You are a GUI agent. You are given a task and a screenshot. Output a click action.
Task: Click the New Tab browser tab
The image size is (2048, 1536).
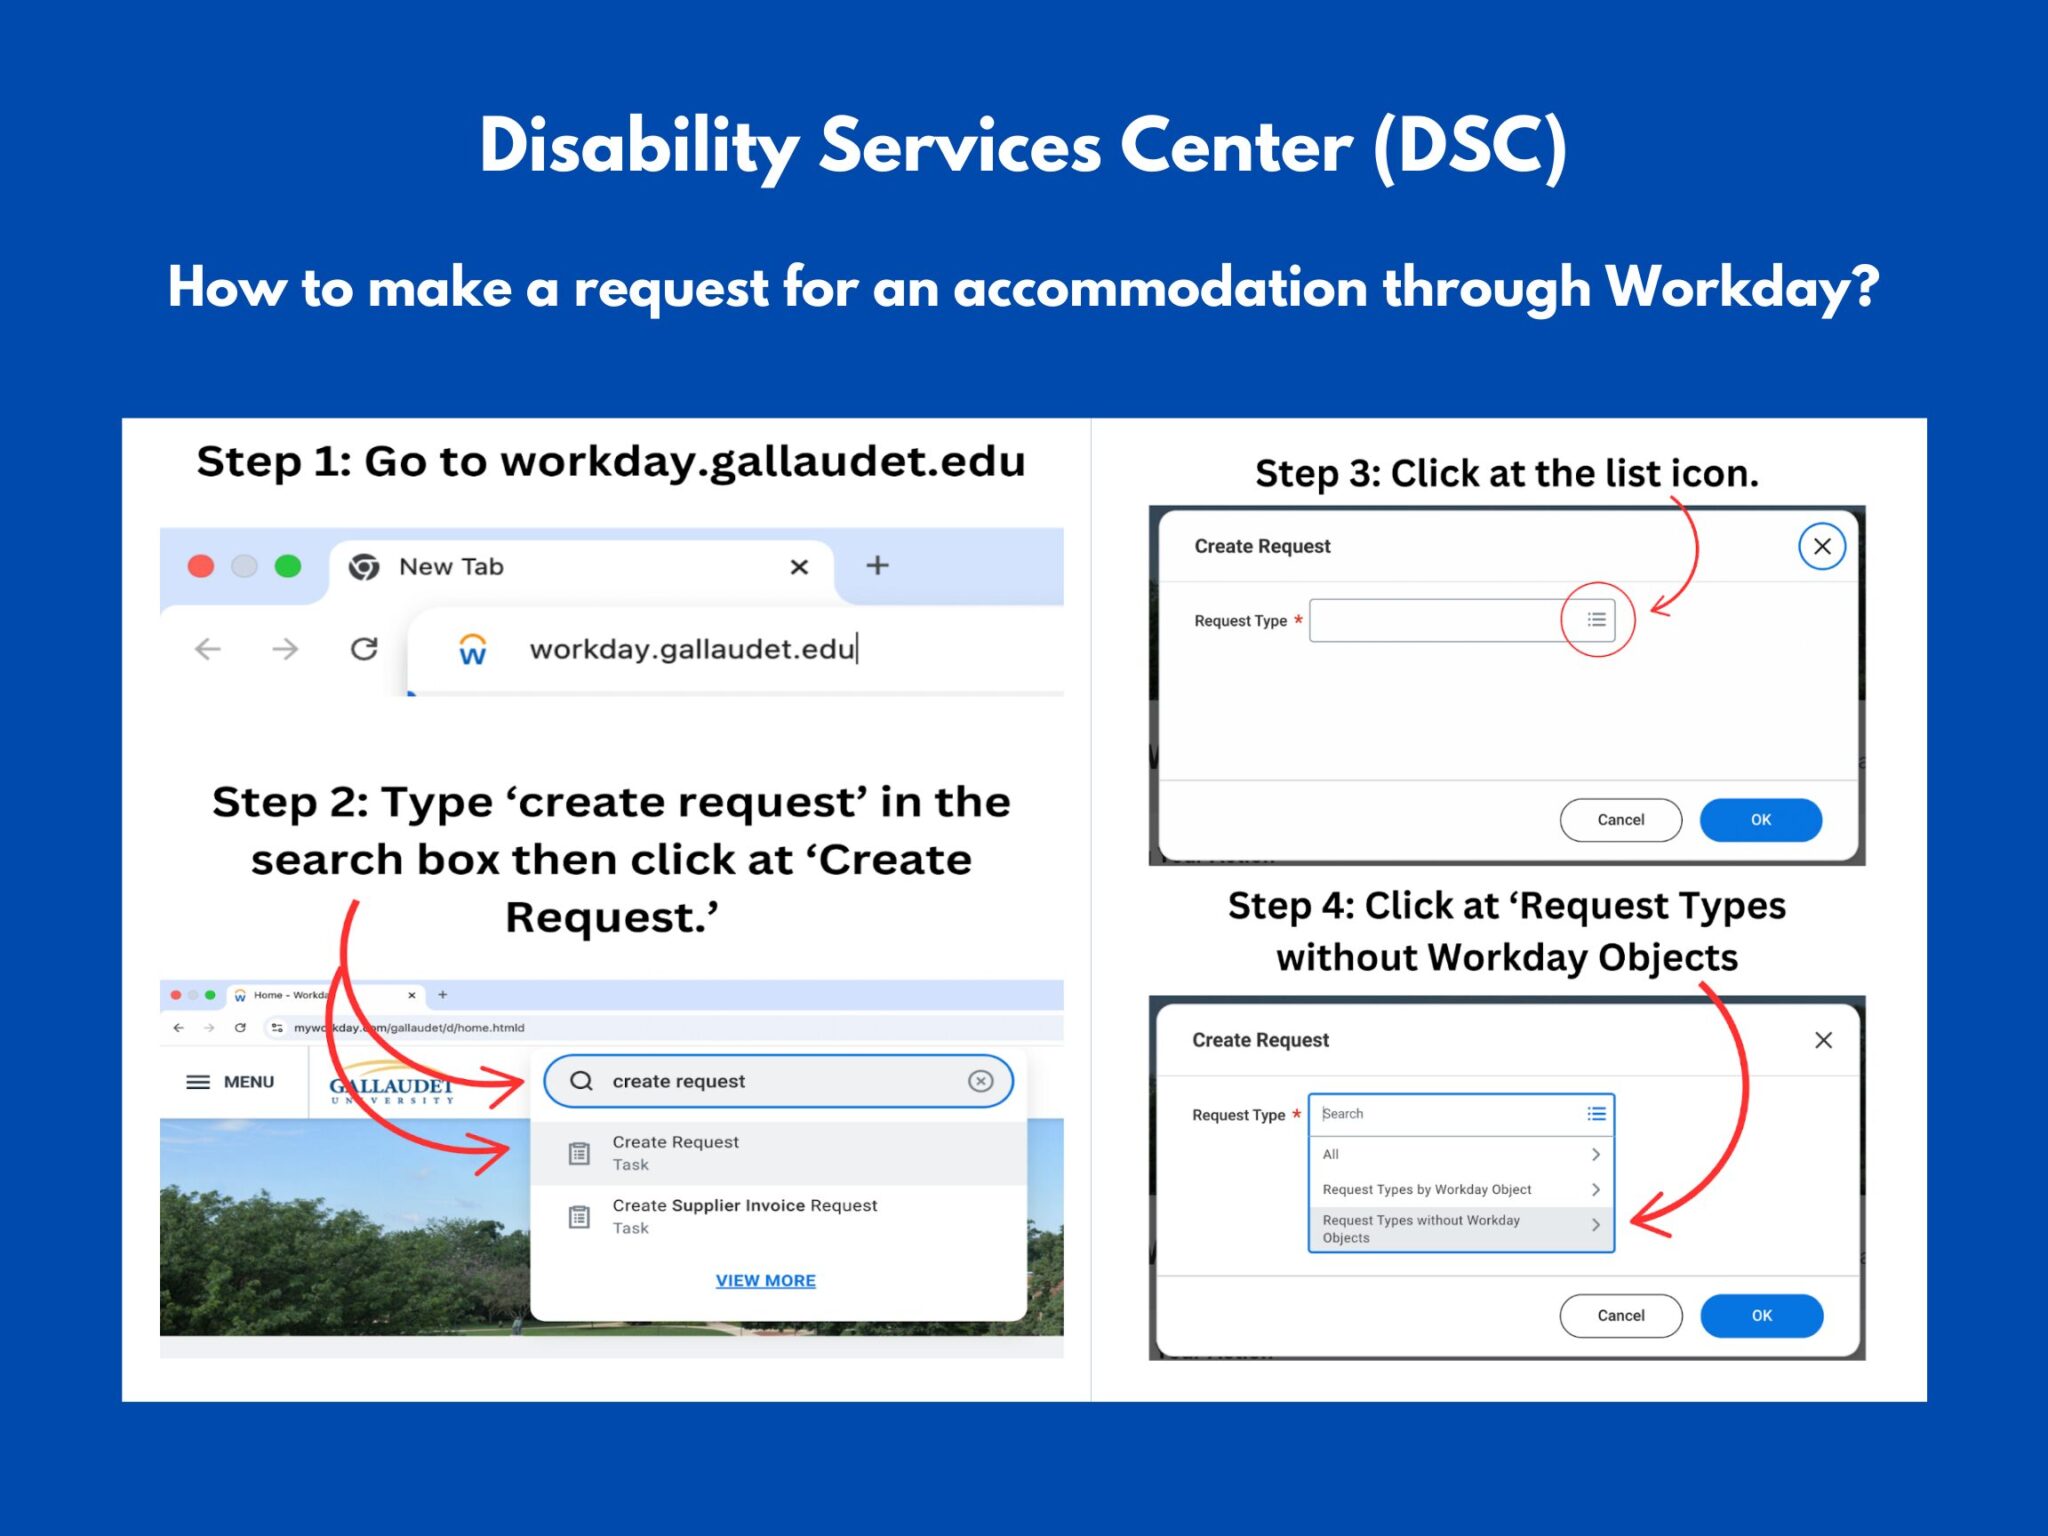[x=581, y=567]
